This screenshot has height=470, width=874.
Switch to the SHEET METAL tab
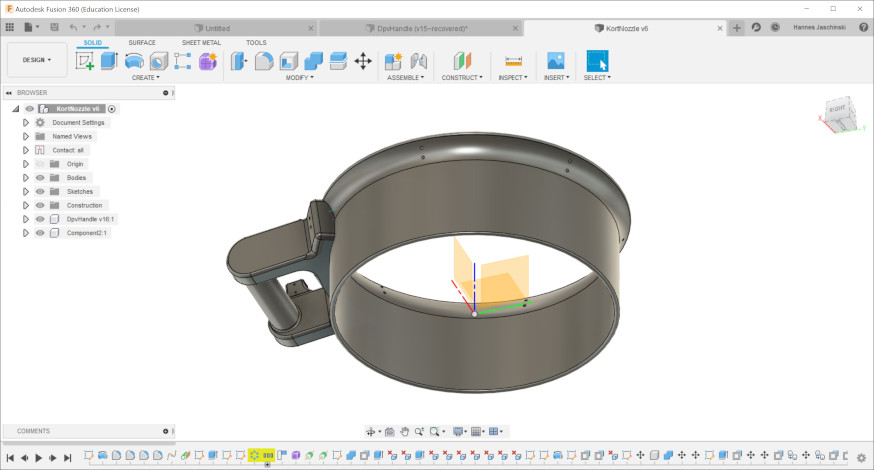point(201,42)
